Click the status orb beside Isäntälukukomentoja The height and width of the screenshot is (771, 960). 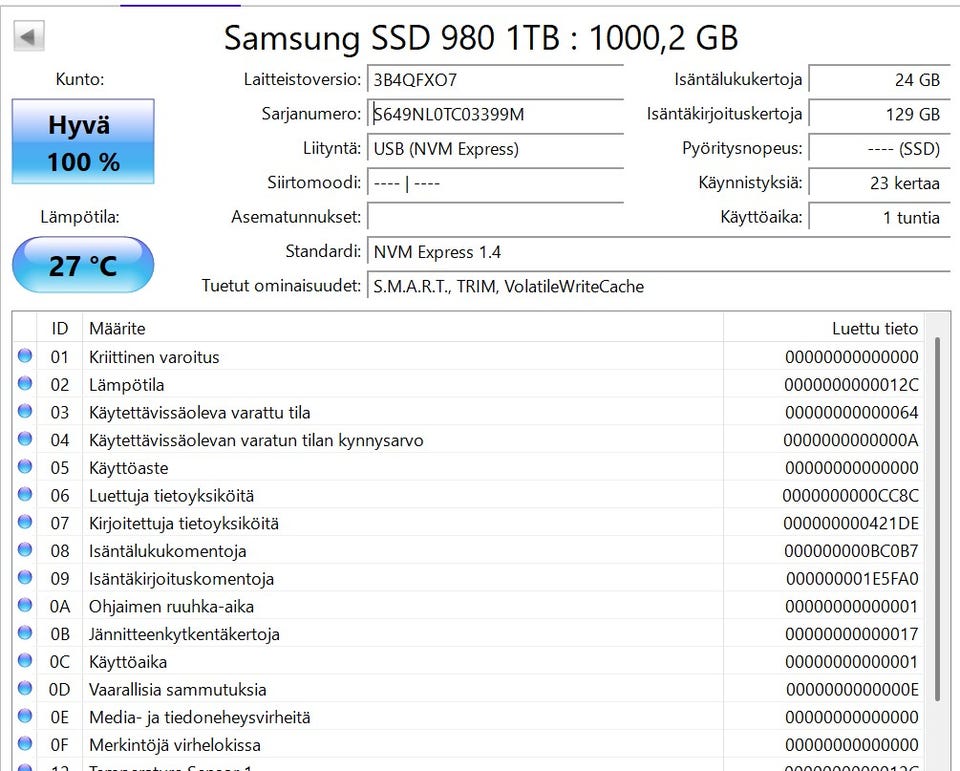pyautogui.click(x=24, y=551)
